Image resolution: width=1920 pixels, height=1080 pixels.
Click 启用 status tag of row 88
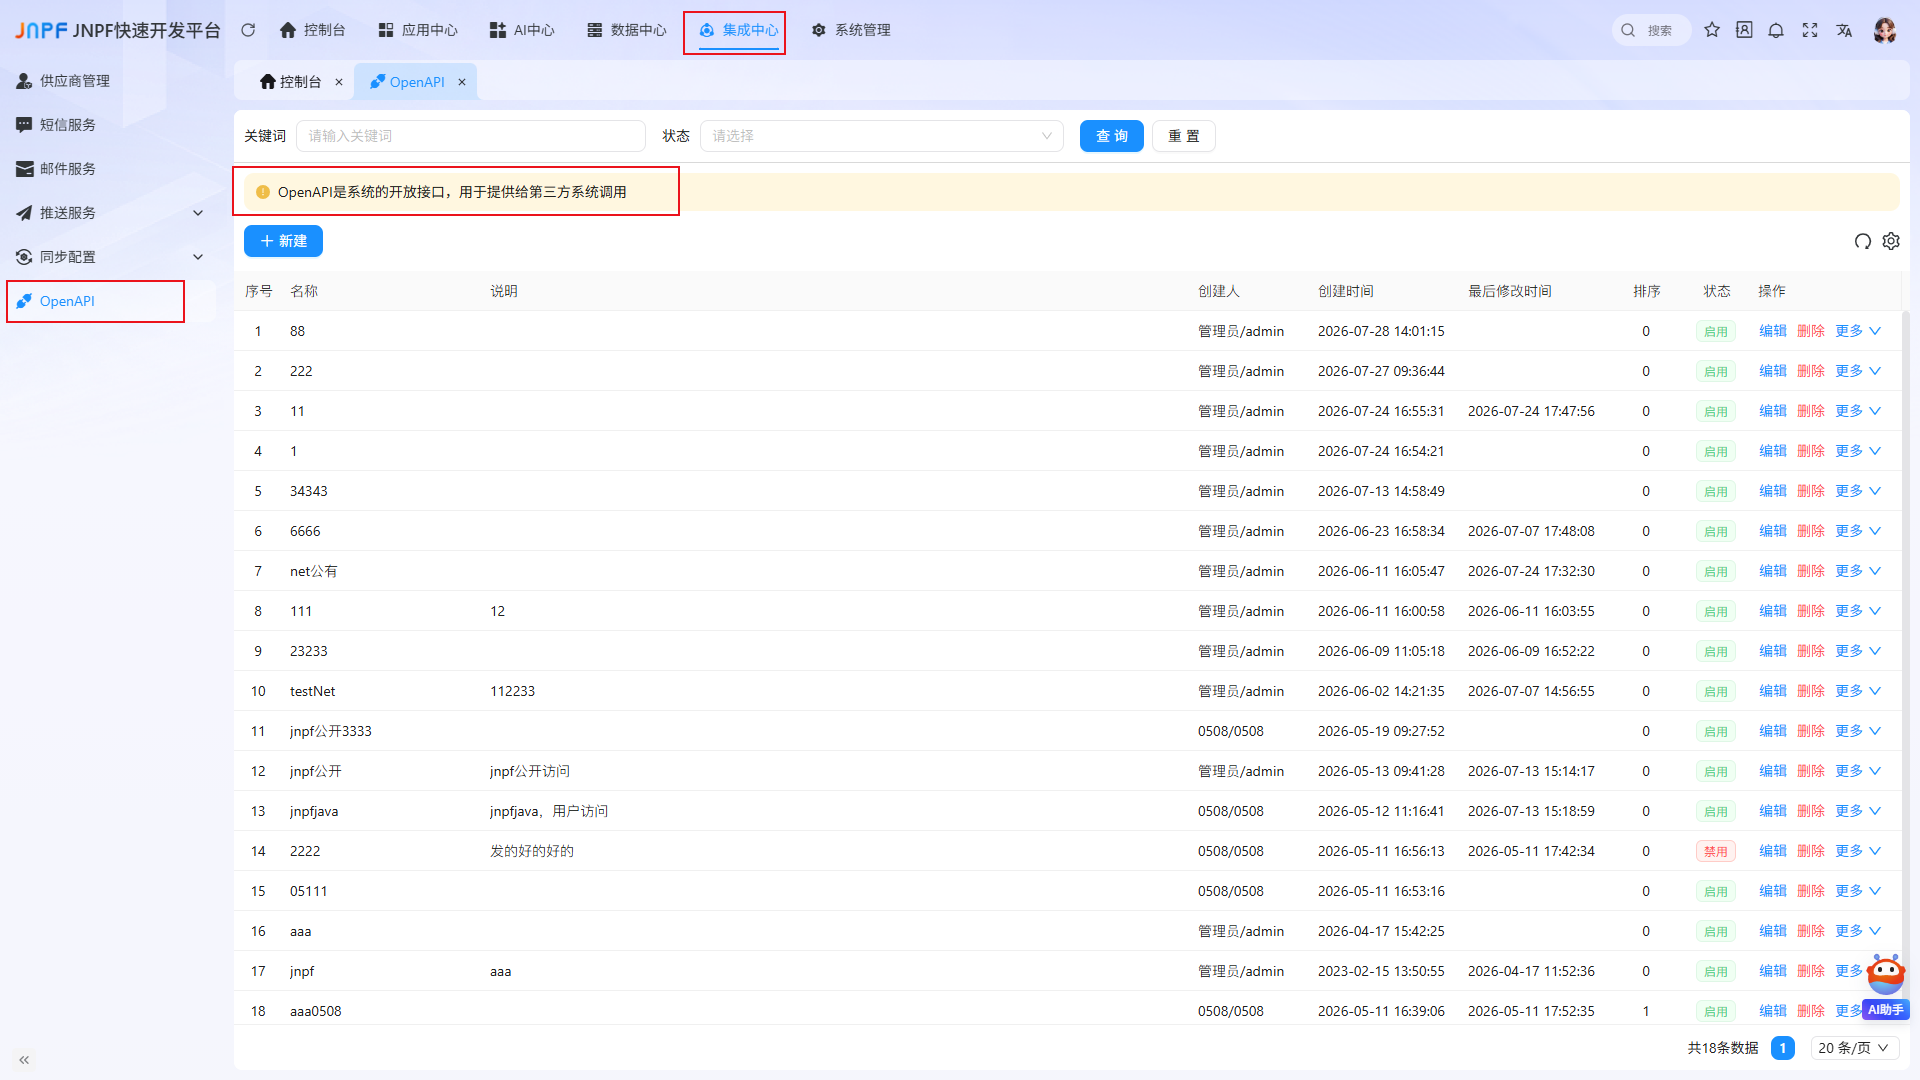(1715, 331)
